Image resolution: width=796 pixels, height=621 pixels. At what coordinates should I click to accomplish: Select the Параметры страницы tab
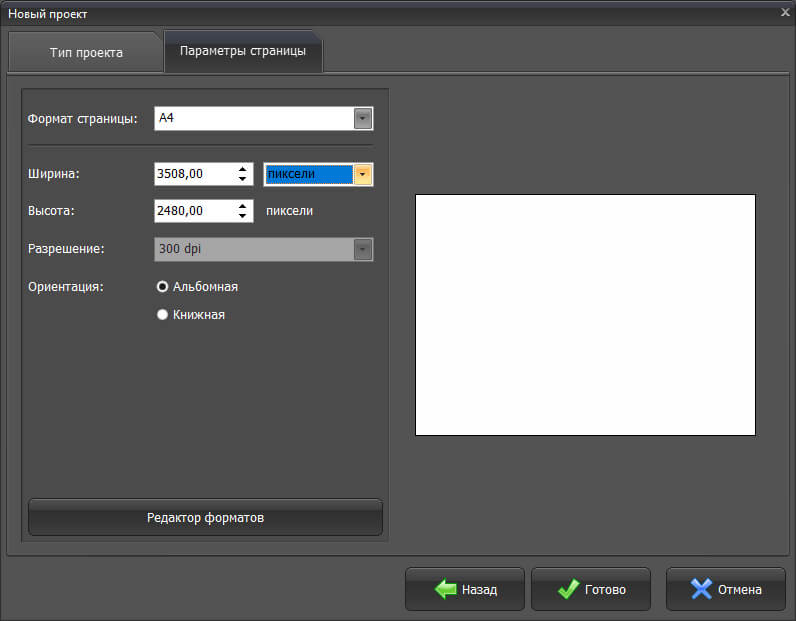pos(243,51)
